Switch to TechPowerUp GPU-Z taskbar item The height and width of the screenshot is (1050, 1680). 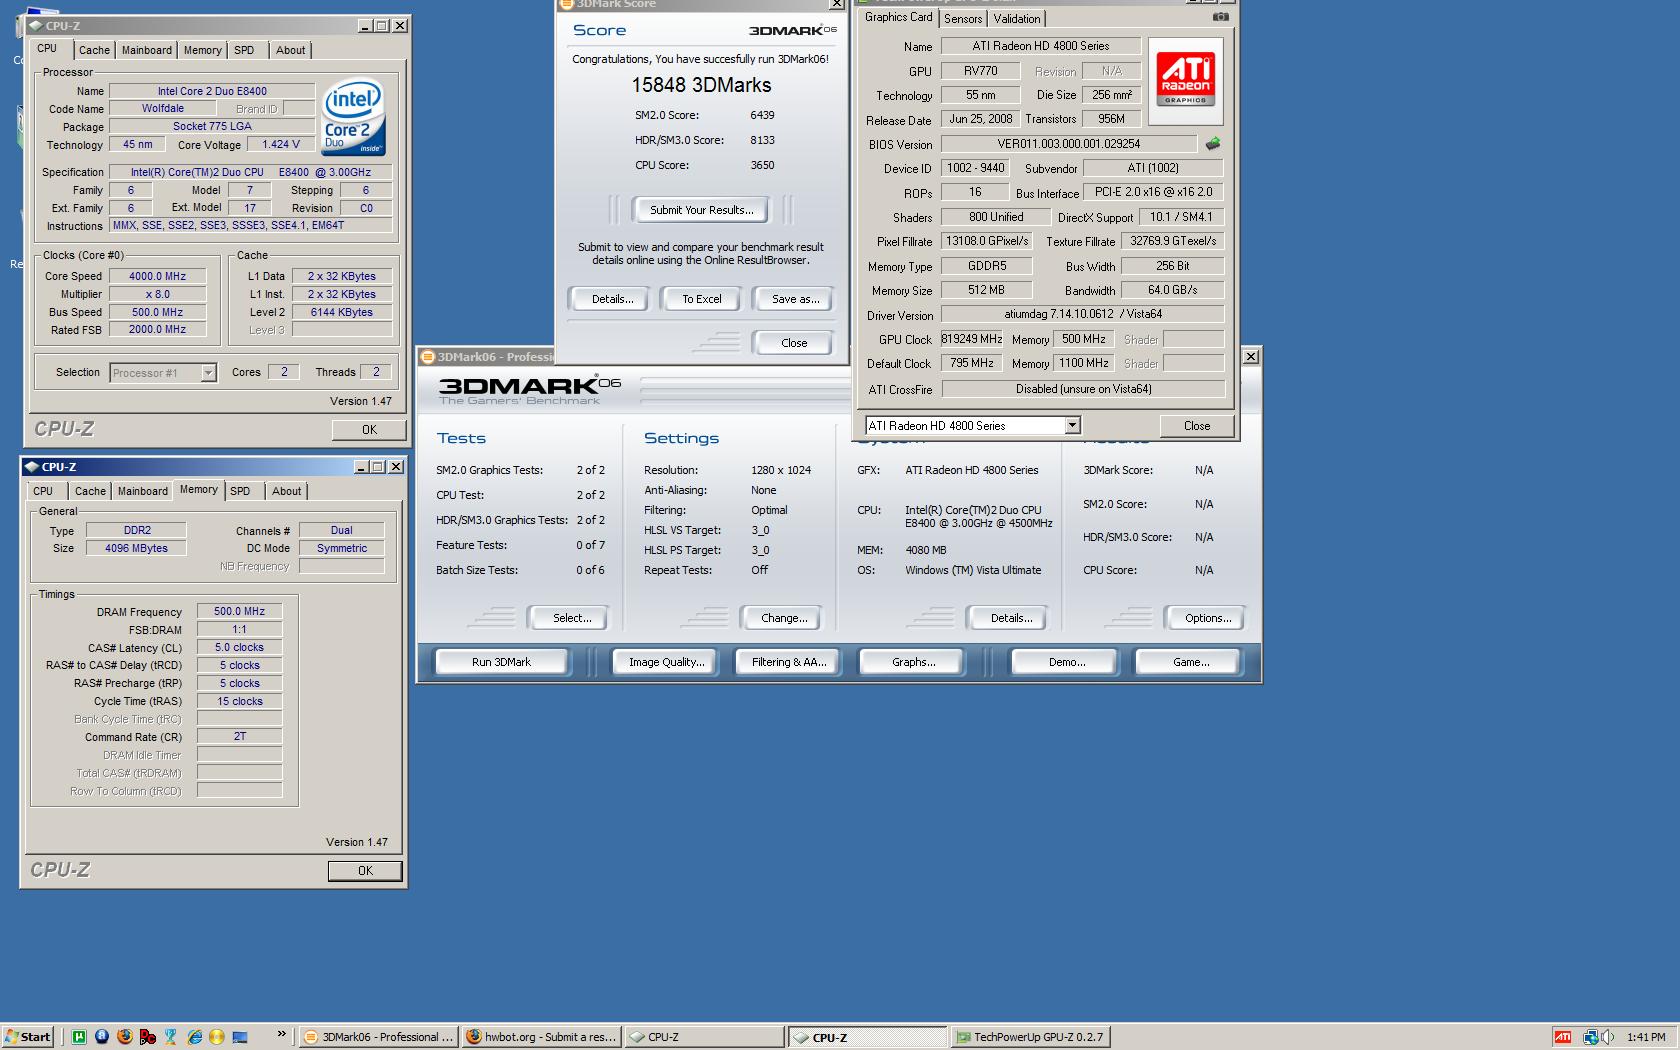point(1031,1037)
